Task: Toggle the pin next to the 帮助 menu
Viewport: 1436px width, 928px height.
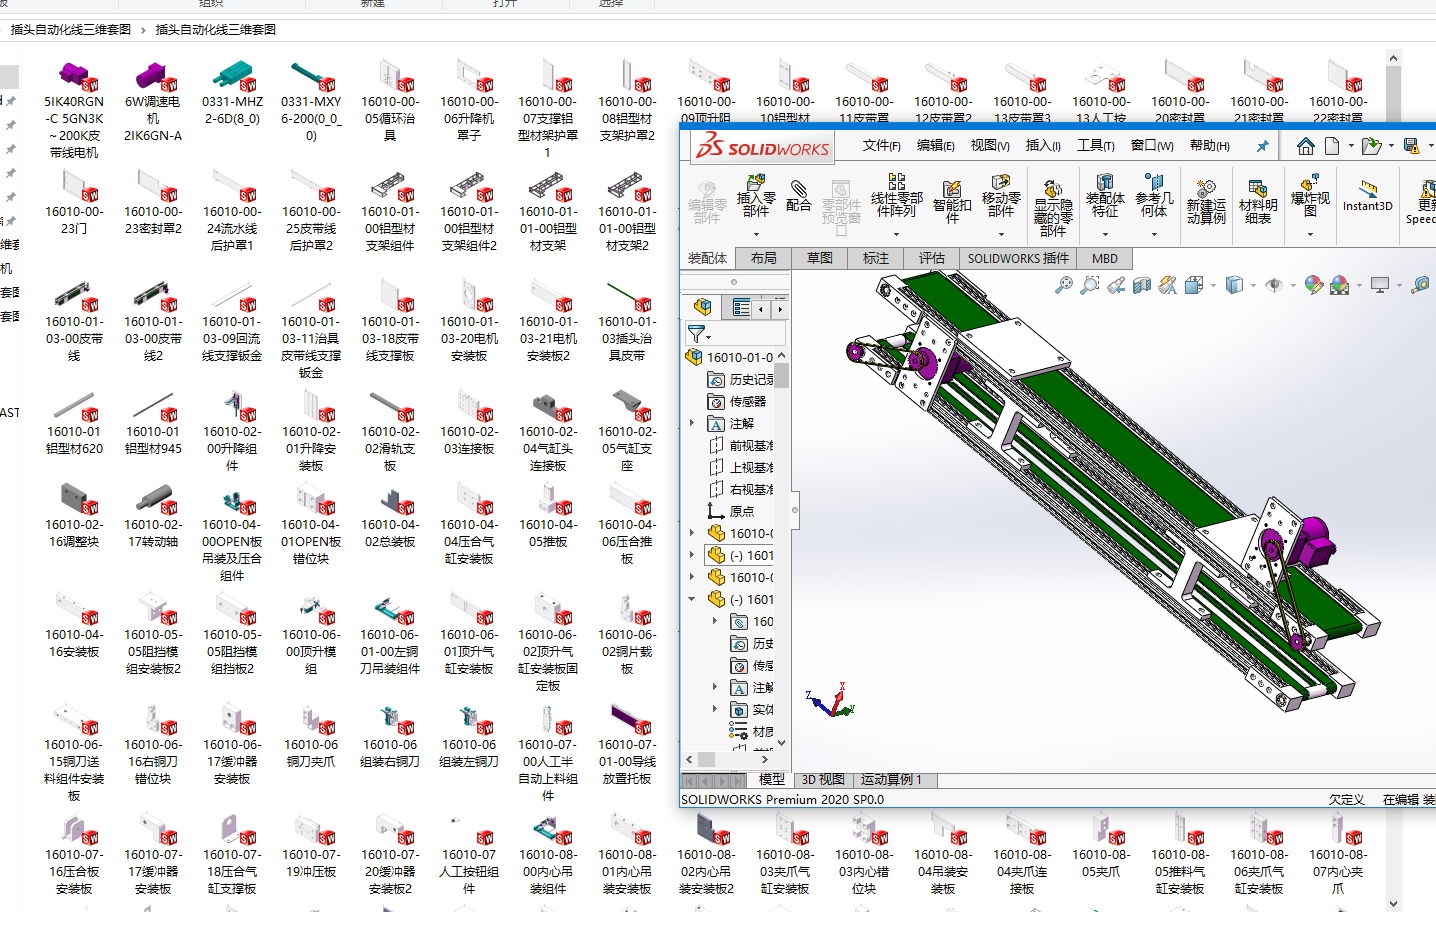Action: [x=1262, y=146]
